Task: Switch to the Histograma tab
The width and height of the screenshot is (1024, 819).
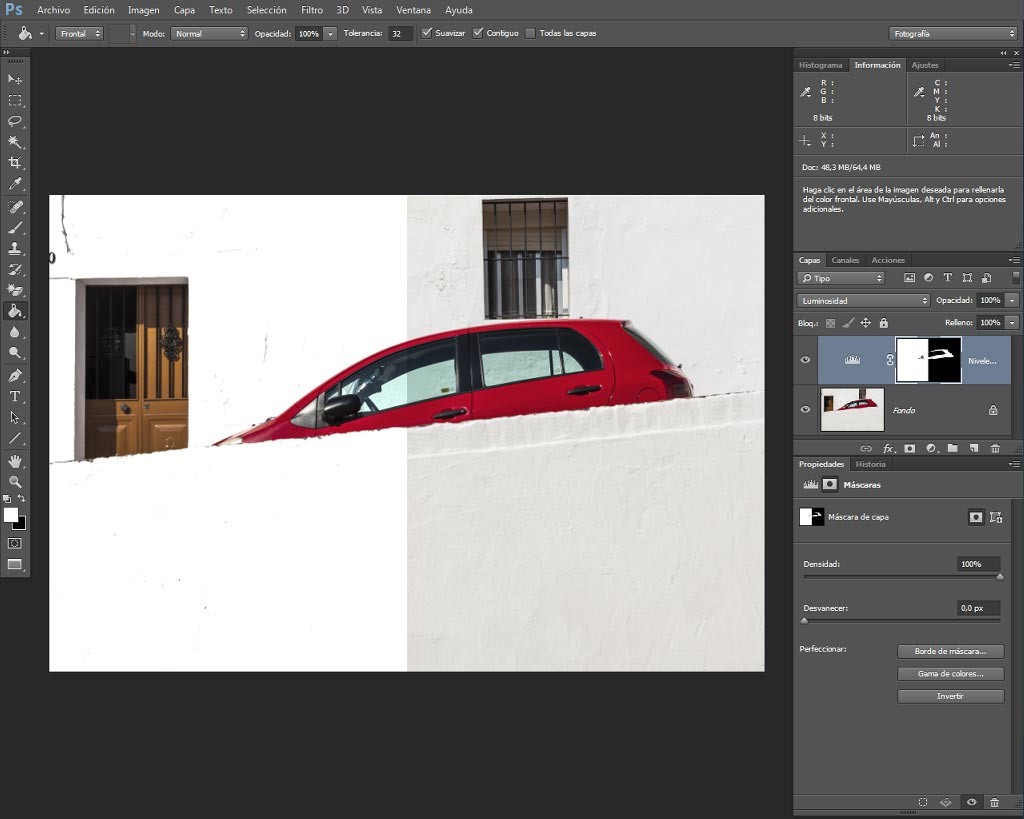Action: tap(820, 65)
